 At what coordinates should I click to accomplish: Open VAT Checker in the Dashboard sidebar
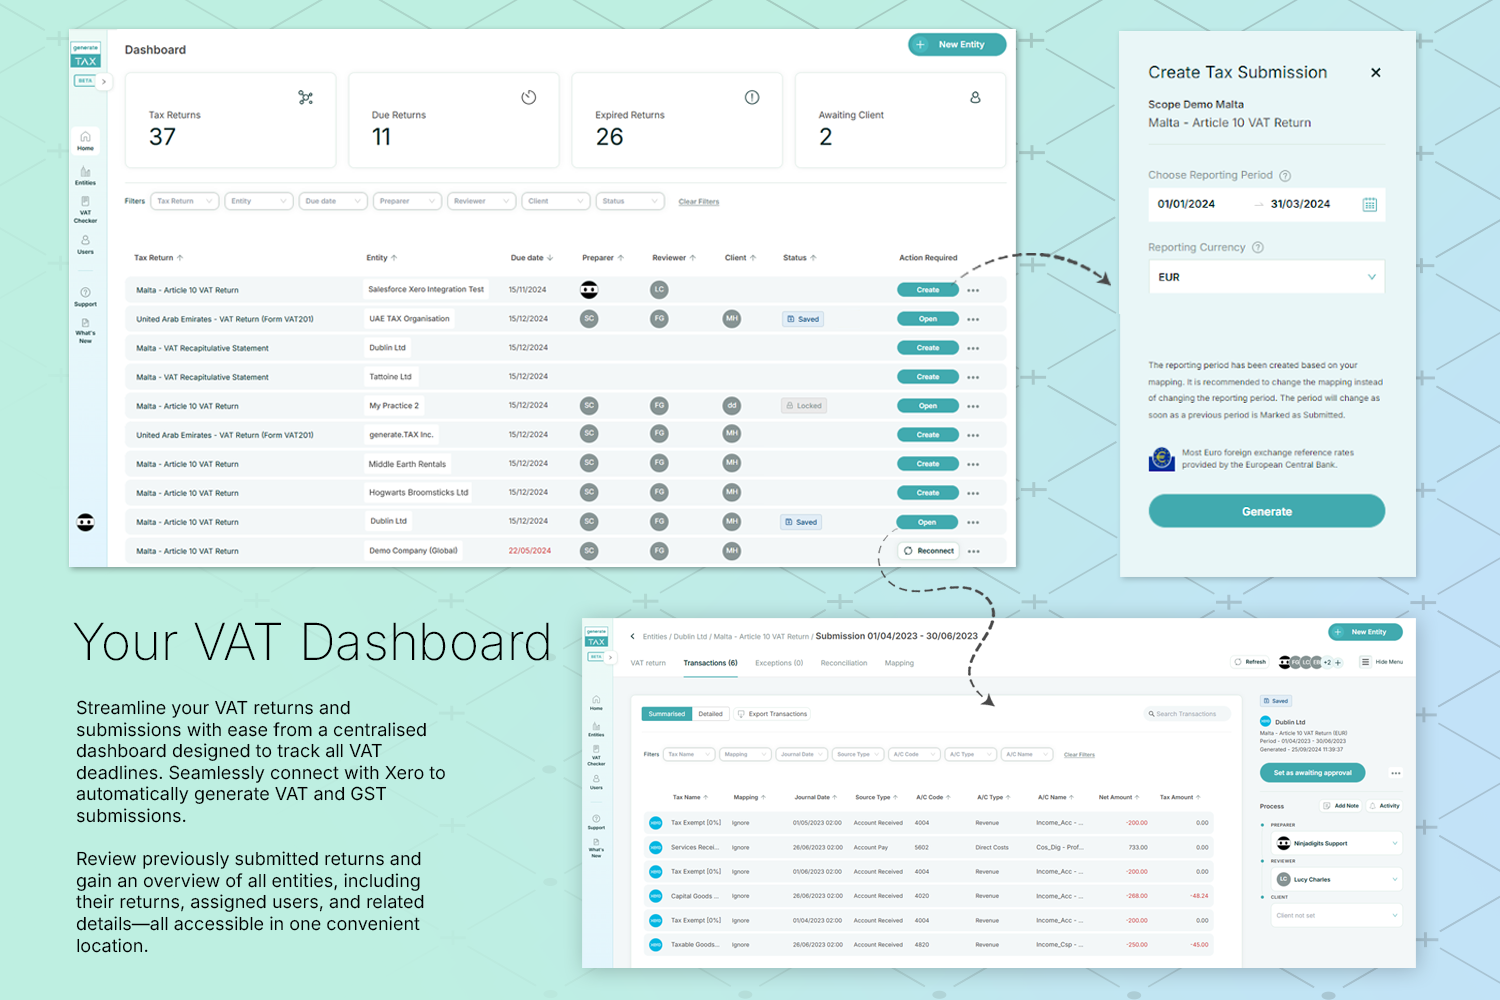(86, 210)
